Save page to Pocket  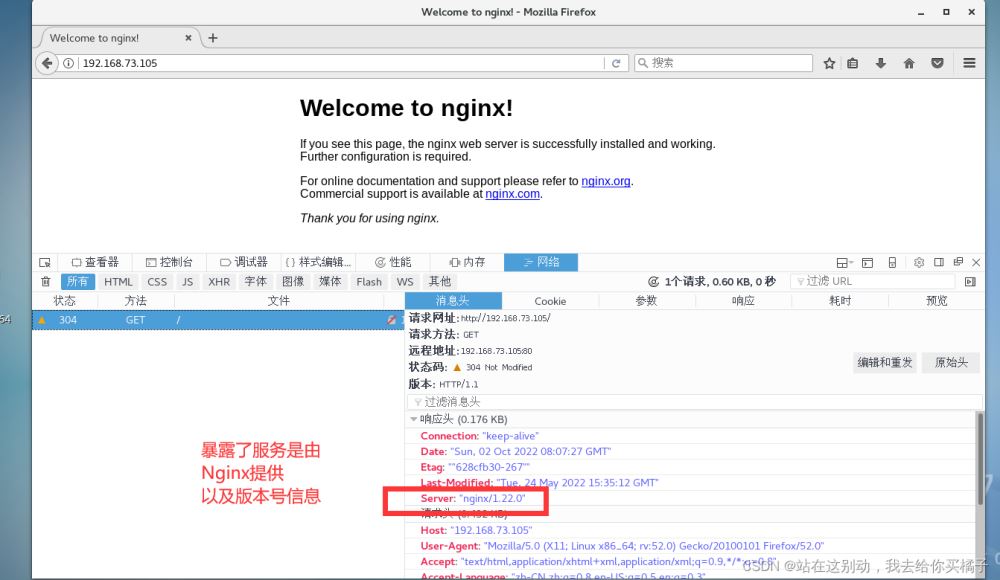[x=938, y=63]
